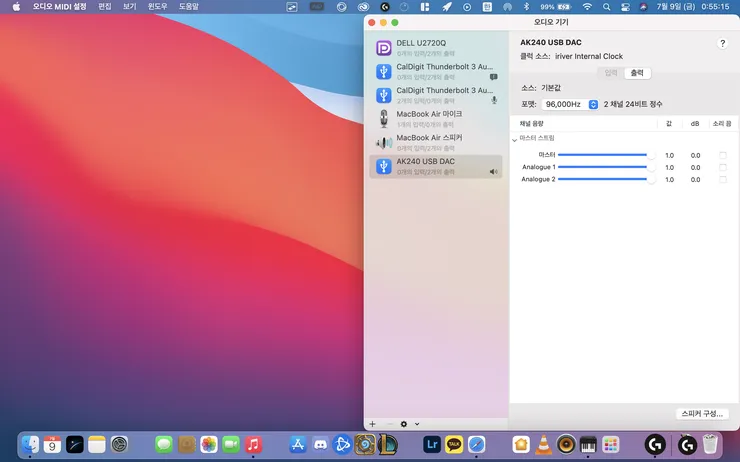Click the minus remove device button

click(x=389, y=424)
